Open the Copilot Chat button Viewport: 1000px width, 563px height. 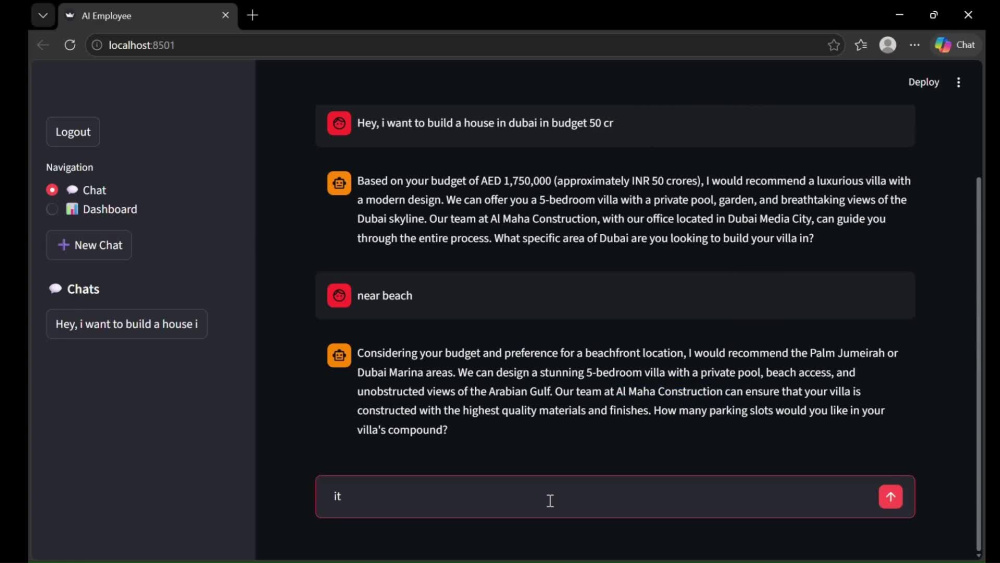coord(955,45)
